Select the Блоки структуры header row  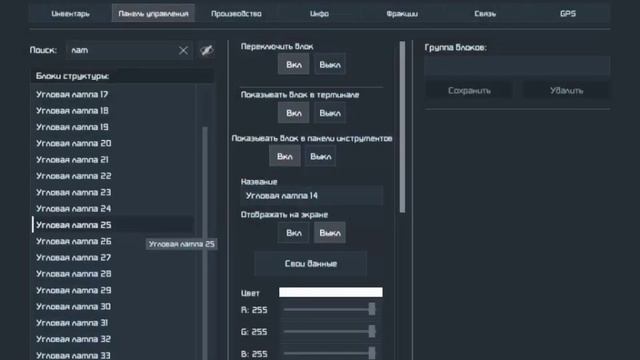(x=122, y=76)
